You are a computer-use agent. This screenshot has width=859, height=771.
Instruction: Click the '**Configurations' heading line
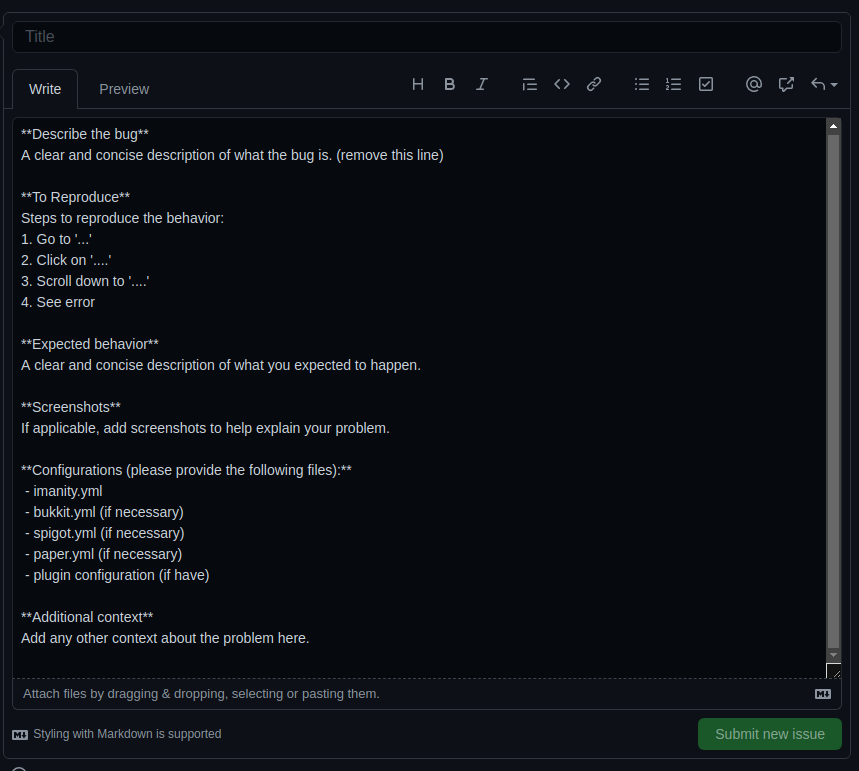pos(186,470)
